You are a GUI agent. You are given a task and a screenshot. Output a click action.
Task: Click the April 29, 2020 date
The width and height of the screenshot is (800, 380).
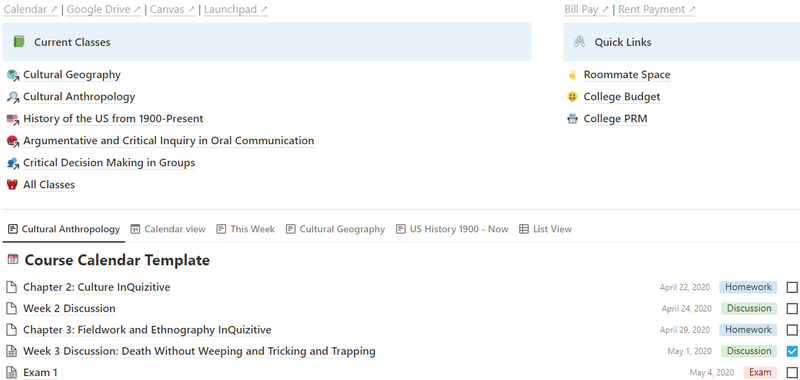click(685, 330)
